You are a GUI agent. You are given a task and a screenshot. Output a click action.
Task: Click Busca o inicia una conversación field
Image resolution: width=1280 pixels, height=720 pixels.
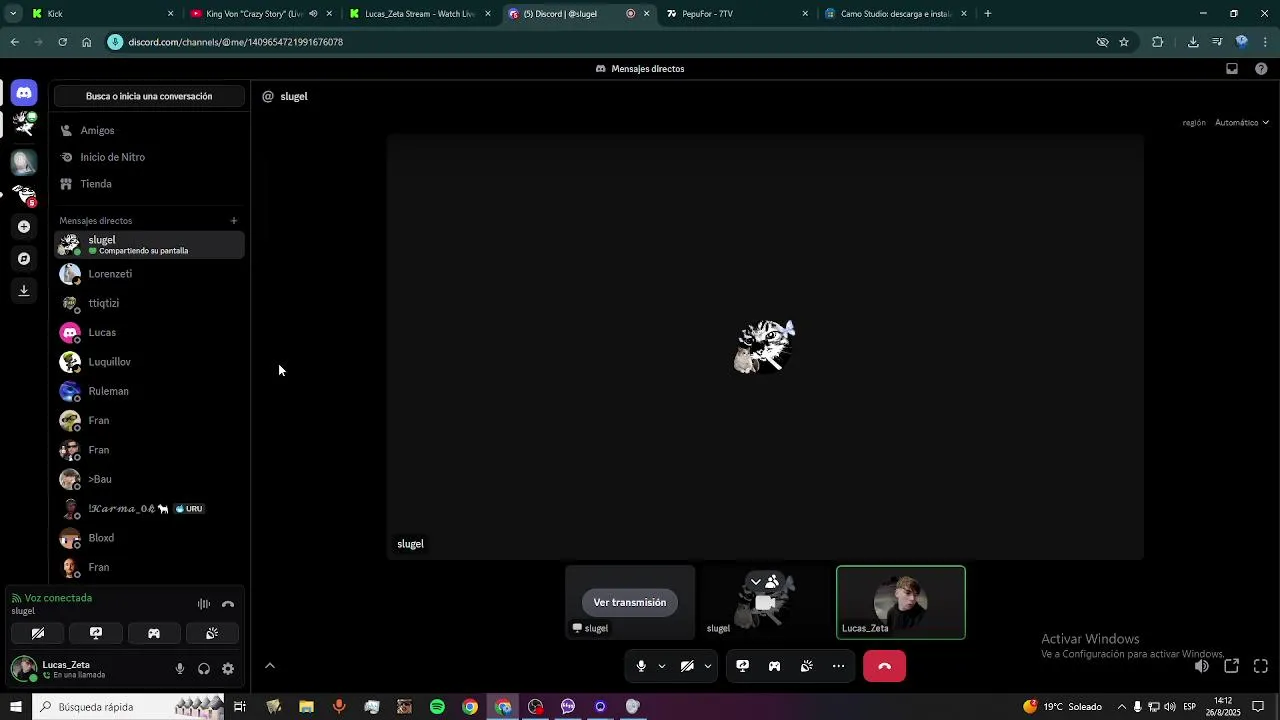coord(149,96)
